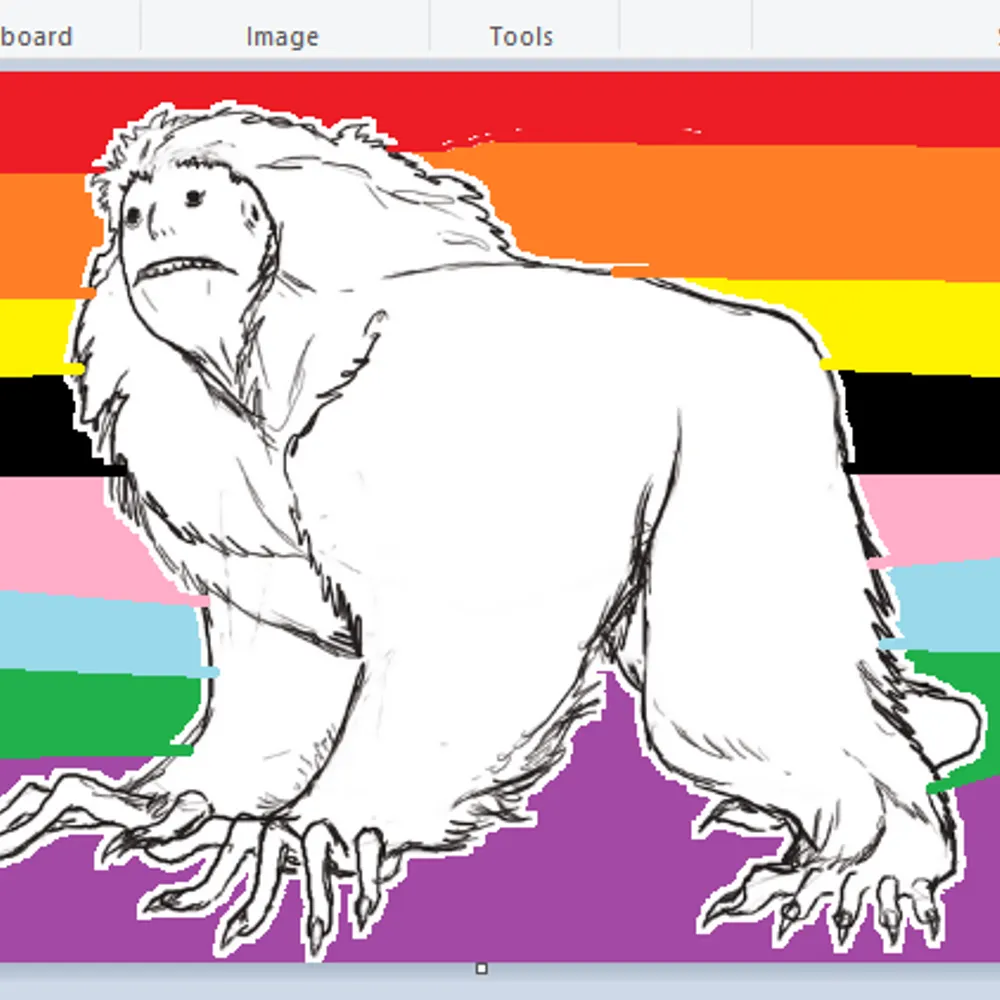Click the Tools ribbon group label

coord(521,37)
